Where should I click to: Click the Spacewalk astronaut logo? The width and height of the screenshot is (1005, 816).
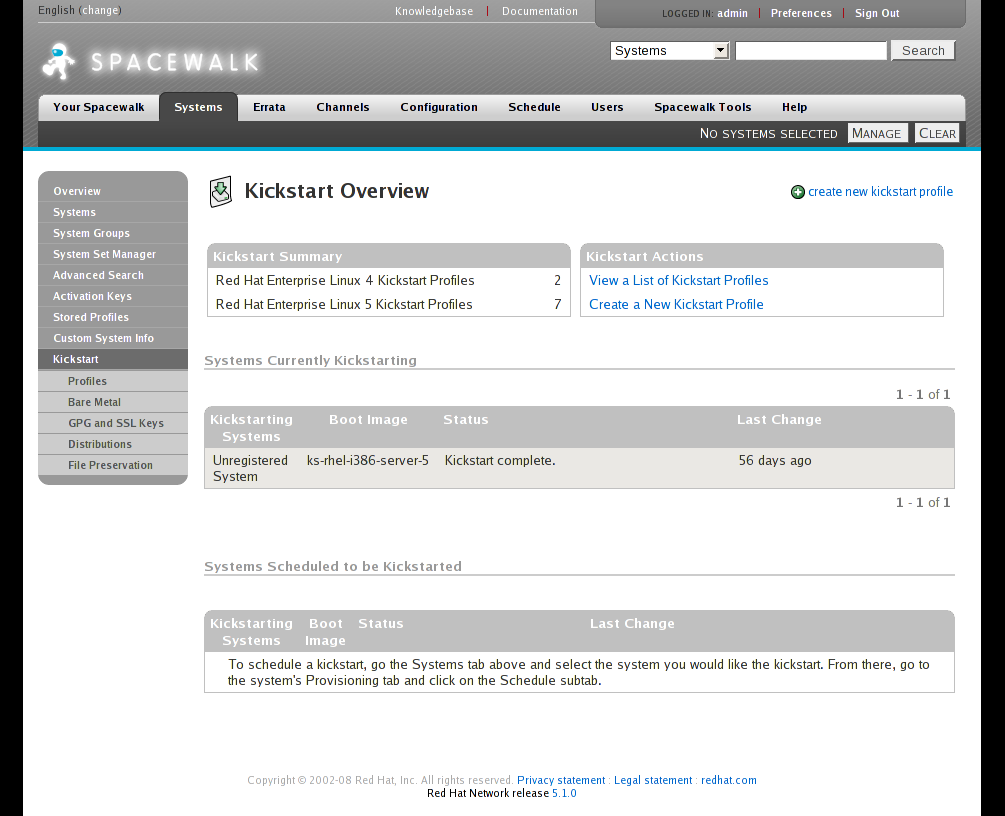[59, 62]
